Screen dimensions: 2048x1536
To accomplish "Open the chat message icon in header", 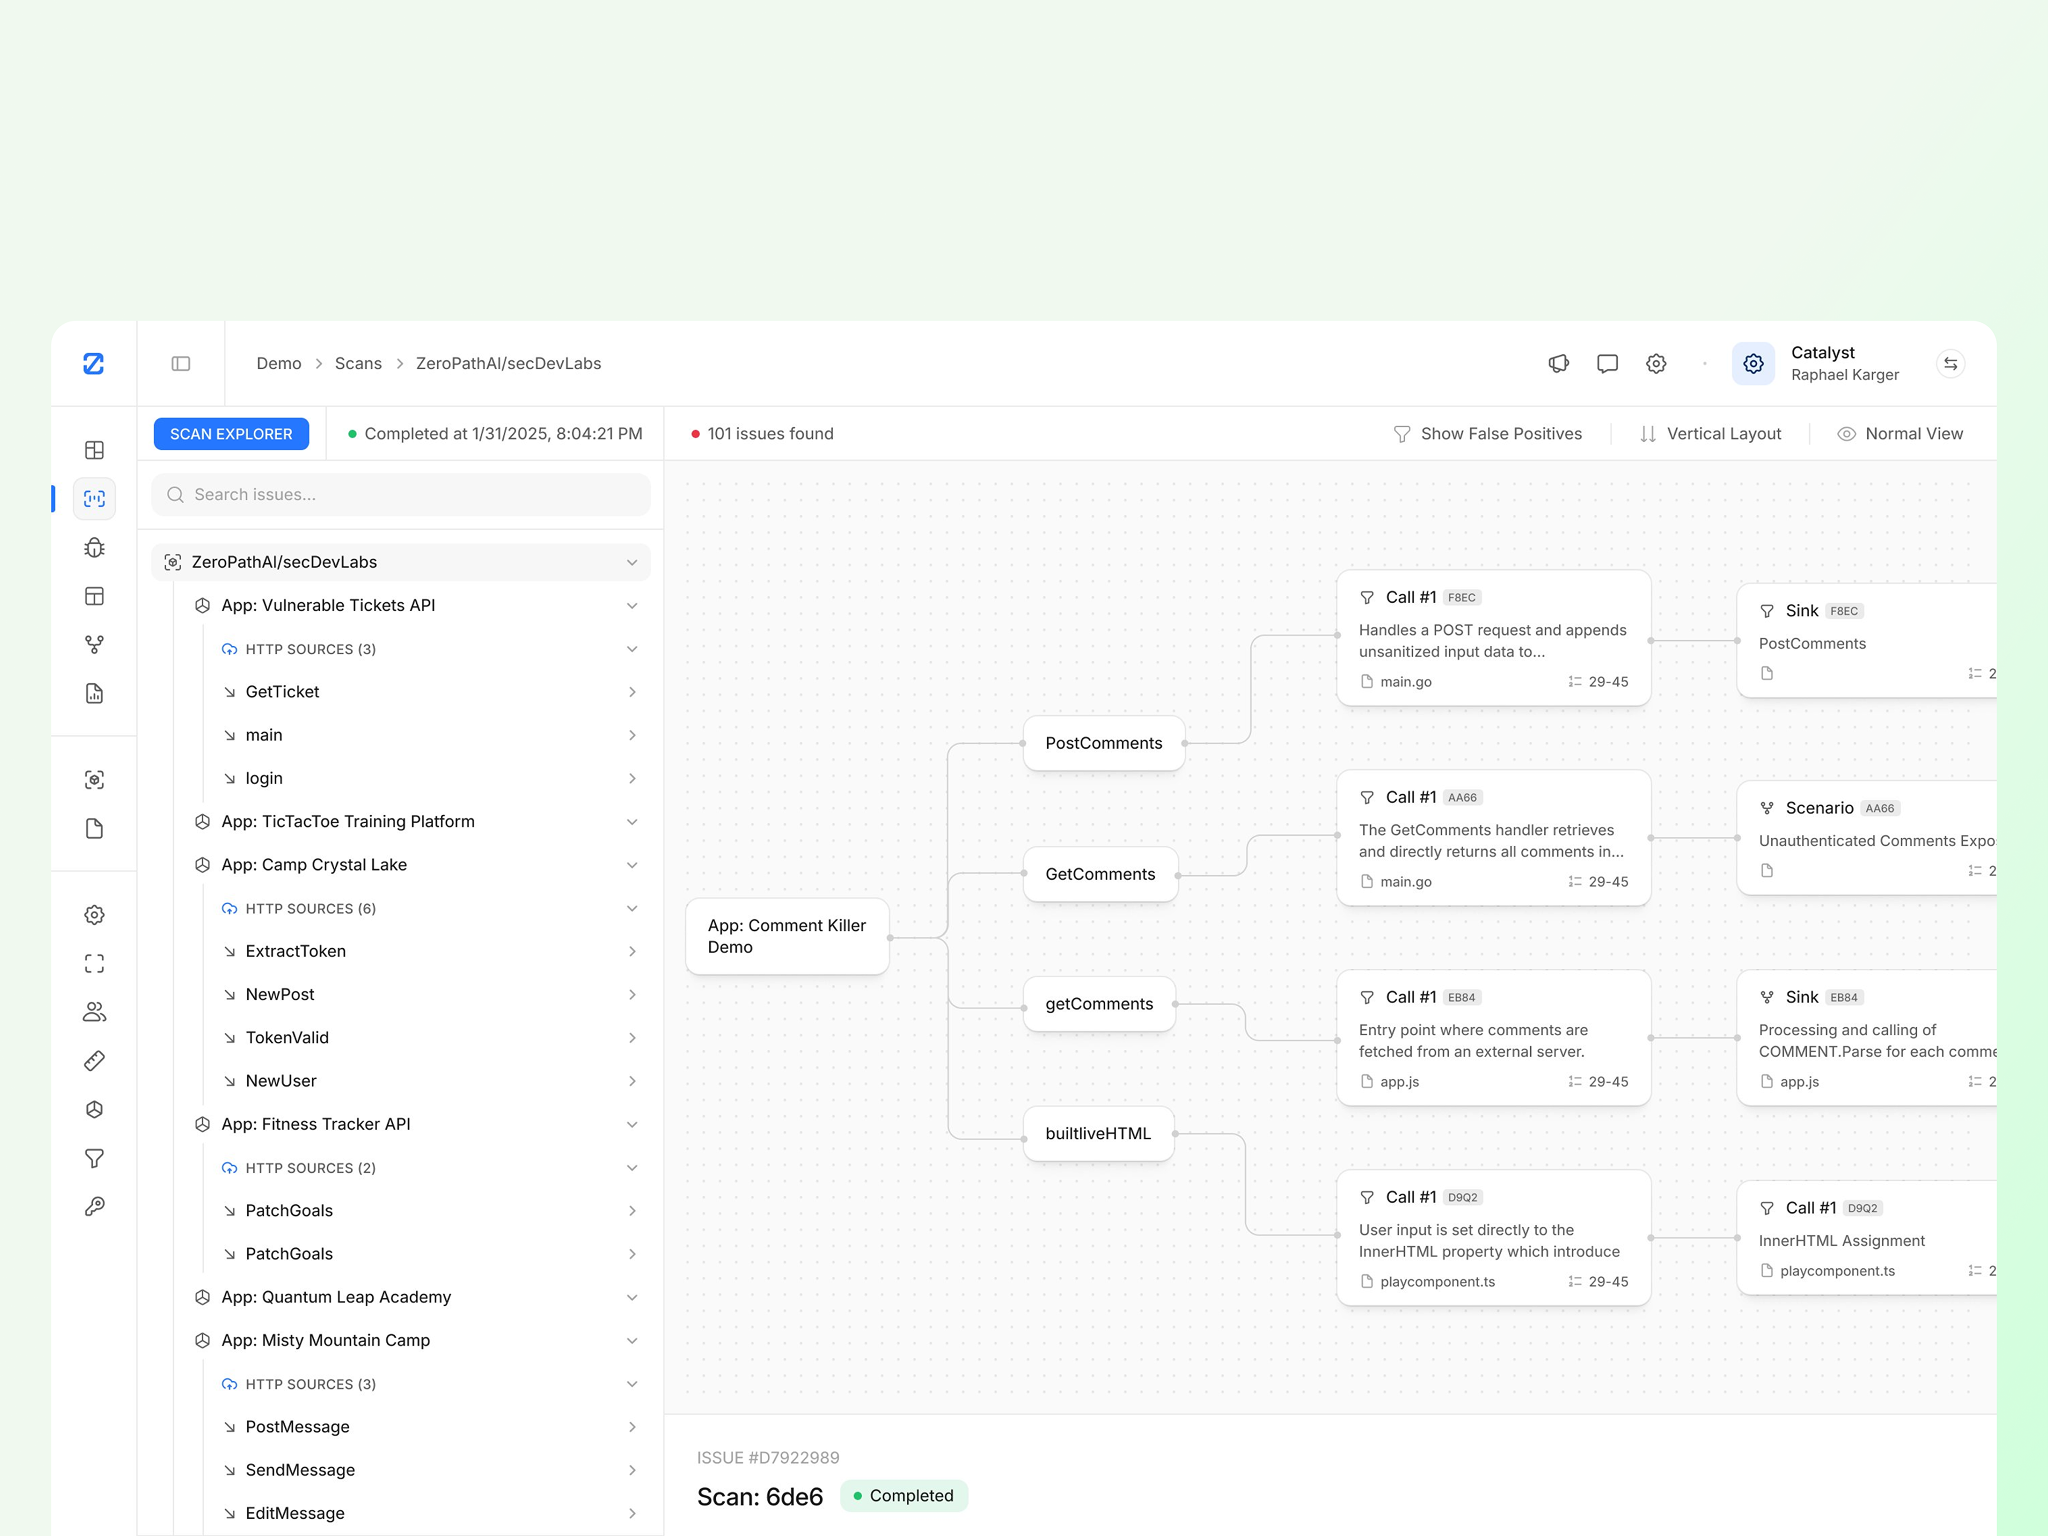I will pyautogui.click(x=1607, y=363).
